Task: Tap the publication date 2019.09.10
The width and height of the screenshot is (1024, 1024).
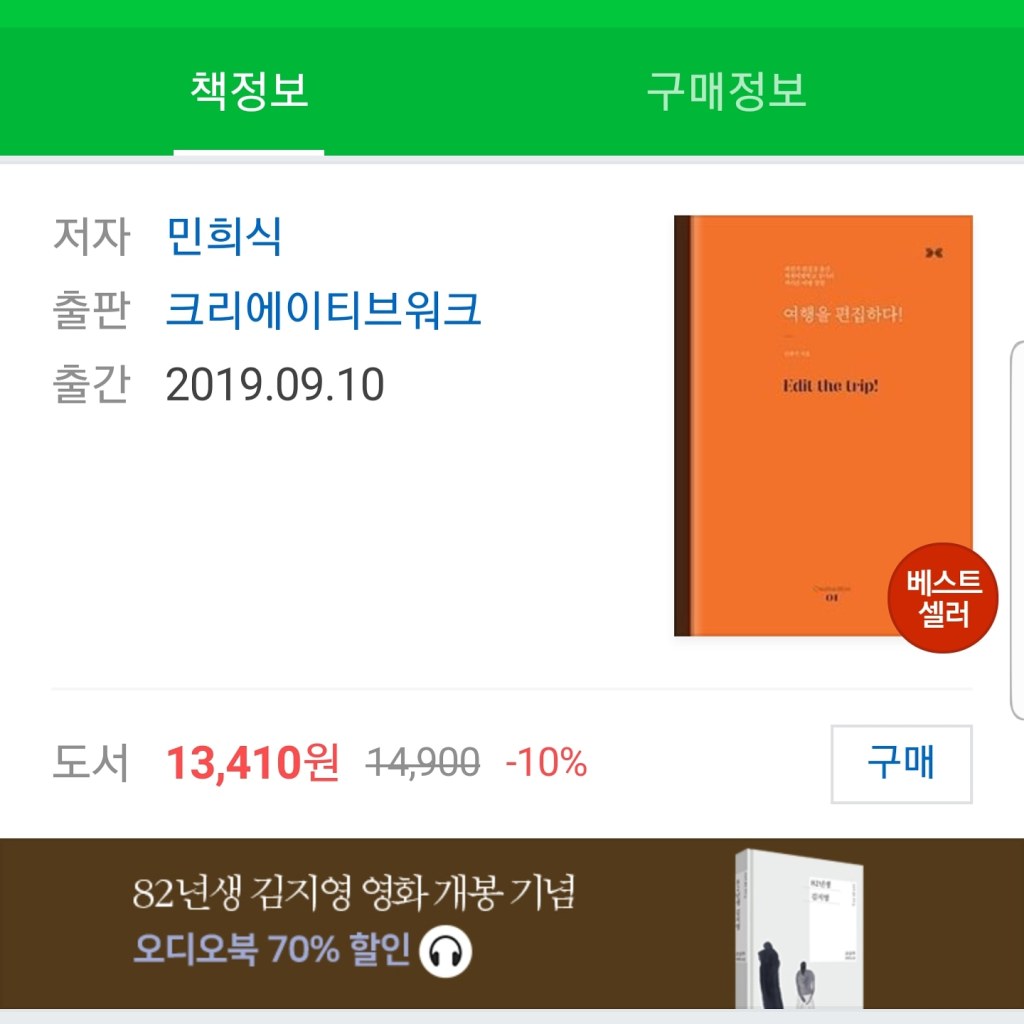Action: click(275, 385)
